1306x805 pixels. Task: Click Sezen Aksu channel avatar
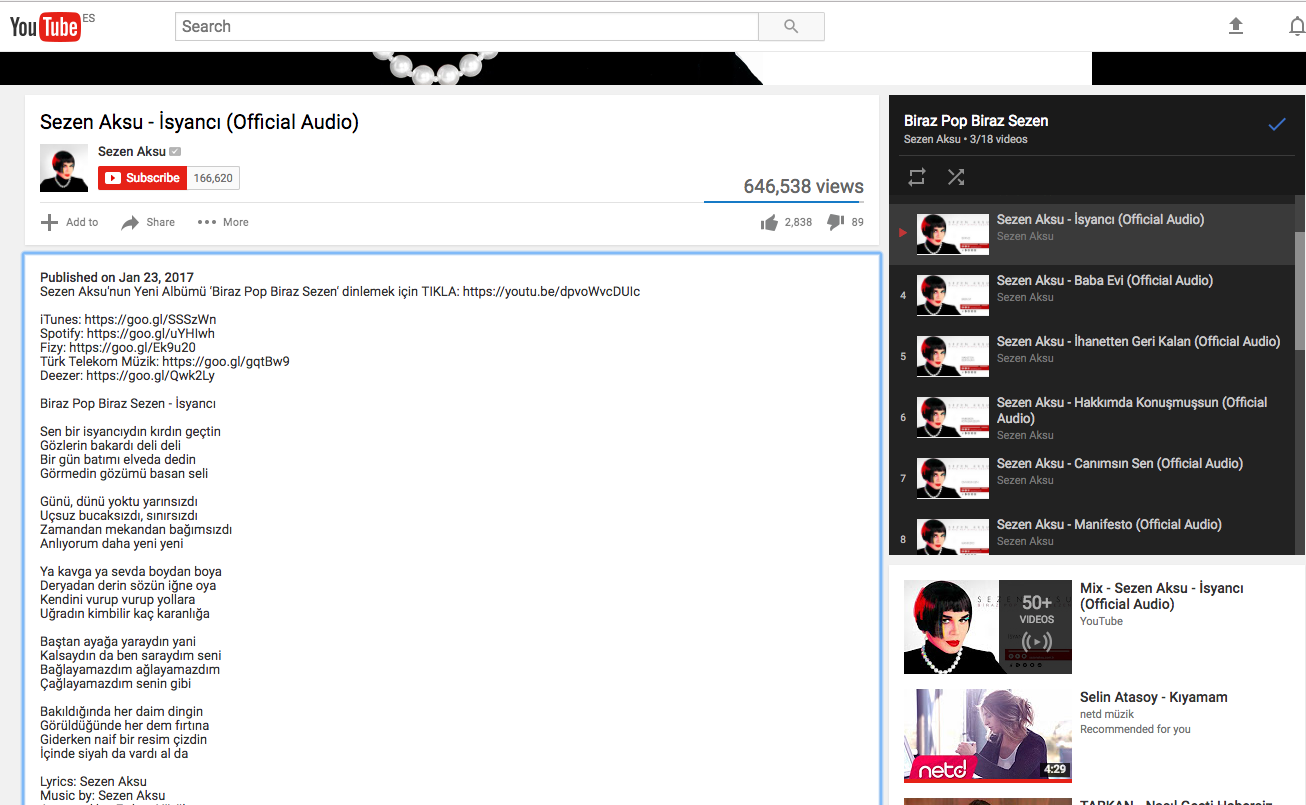(x=64, y=168)
